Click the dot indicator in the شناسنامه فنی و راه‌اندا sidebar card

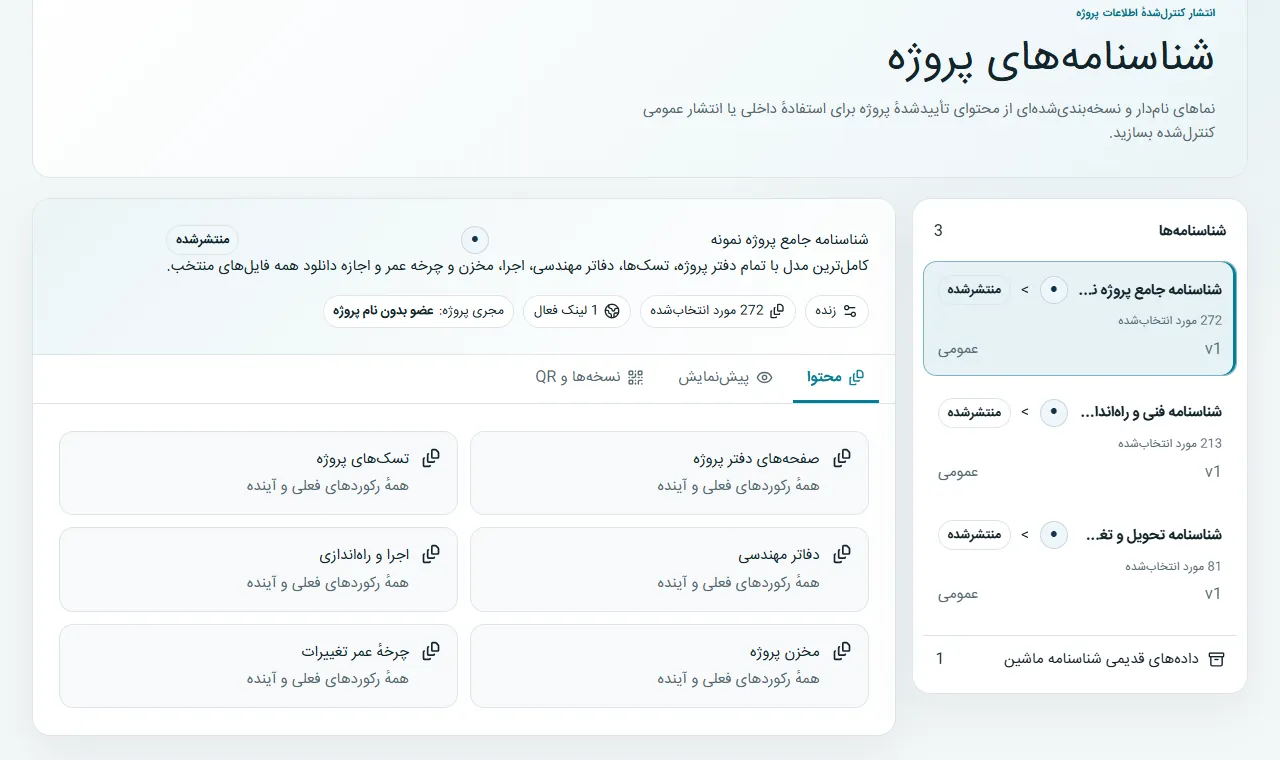(1054, 412)
